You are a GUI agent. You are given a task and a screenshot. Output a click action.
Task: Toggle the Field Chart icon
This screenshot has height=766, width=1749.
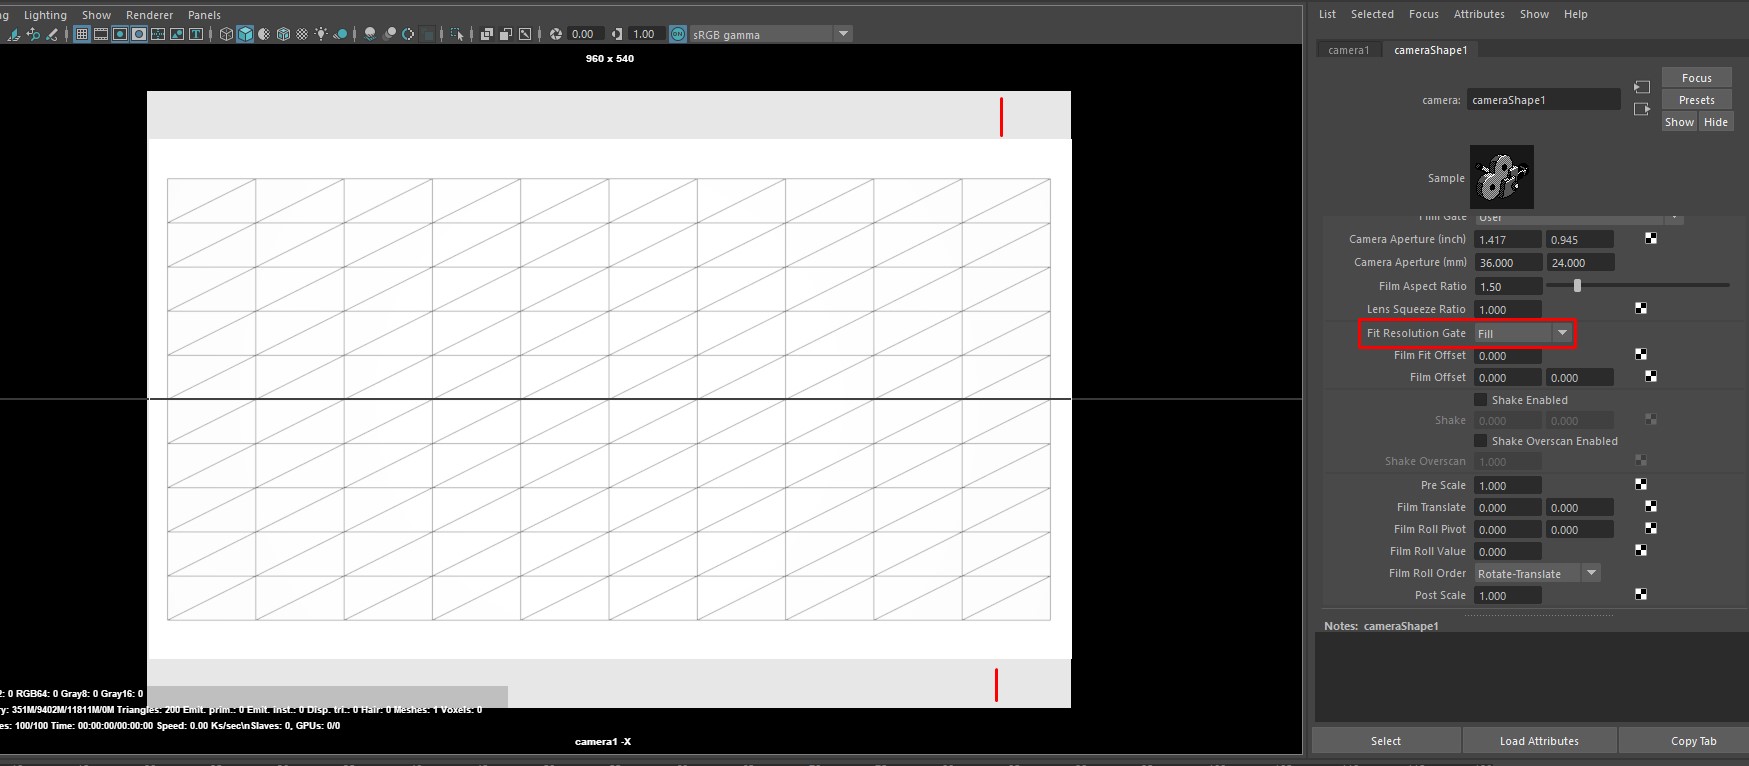[158, 34]
